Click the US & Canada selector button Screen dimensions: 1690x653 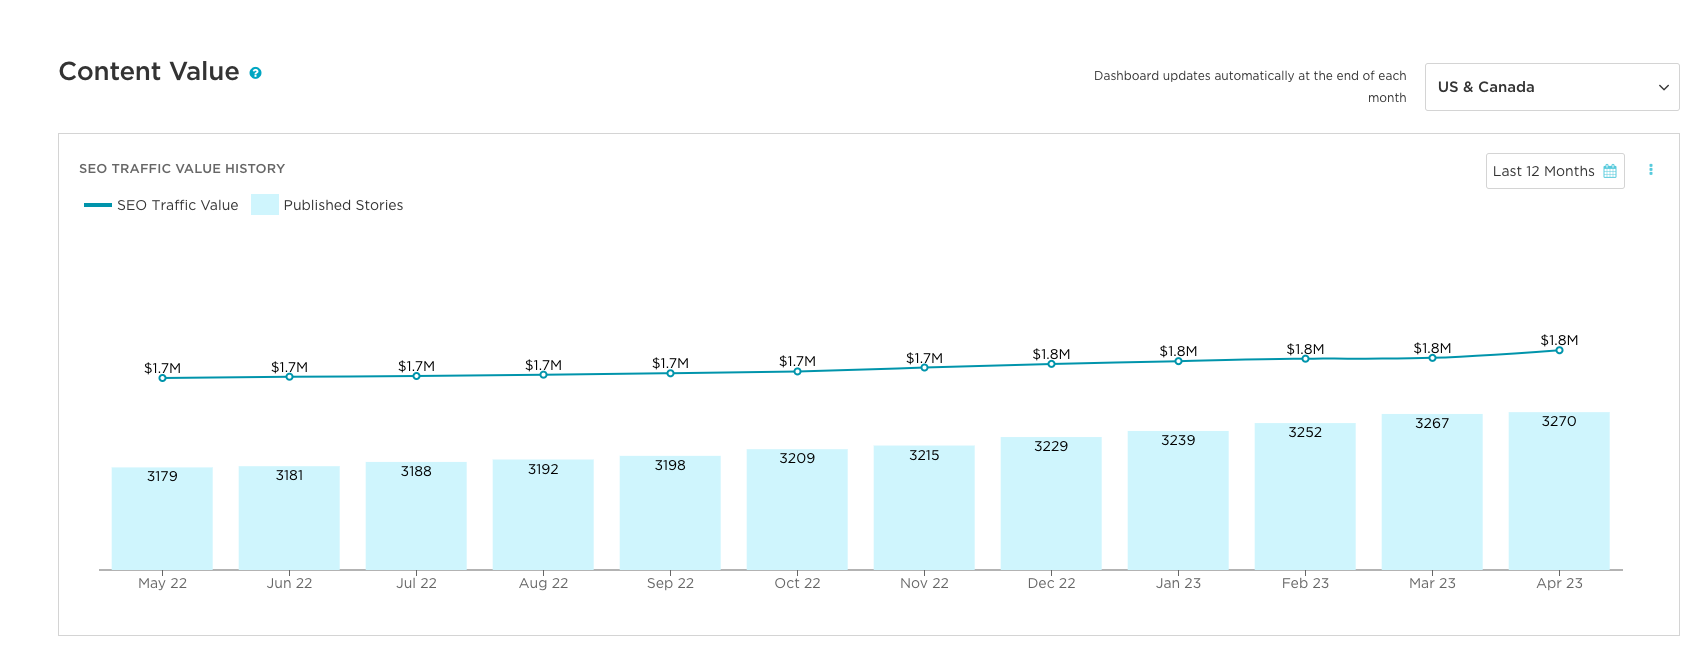pos(1551,87)
